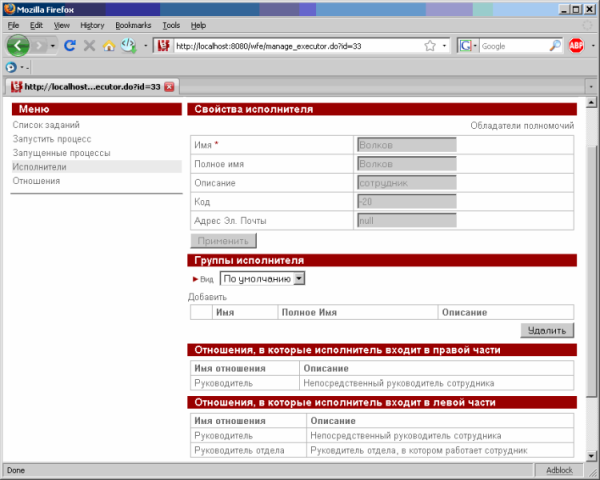Screen dimensions: 600x480
Task: Open the address bar history dropdown arrow
Action: 443,46
